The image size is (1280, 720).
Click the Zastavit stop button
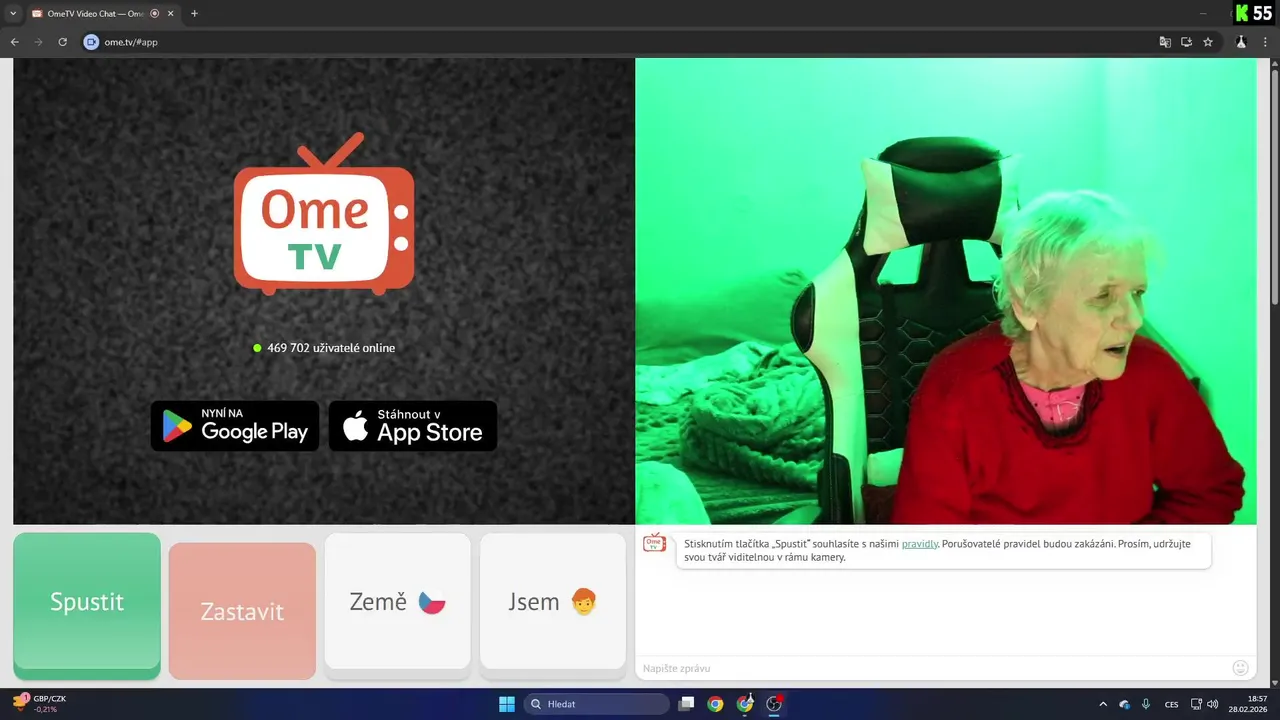242,611
